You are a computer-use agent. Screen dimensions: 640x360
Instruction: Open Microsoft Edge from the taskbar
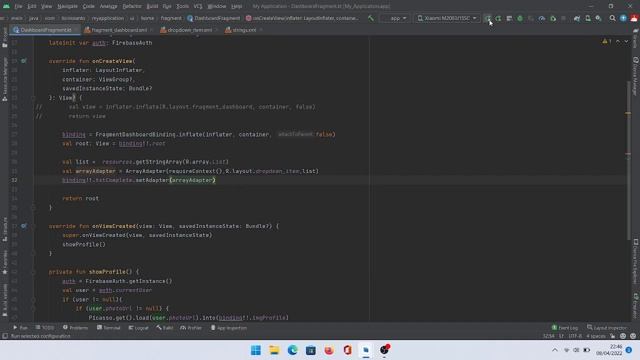pyautogui.click(x=292, y=350)
